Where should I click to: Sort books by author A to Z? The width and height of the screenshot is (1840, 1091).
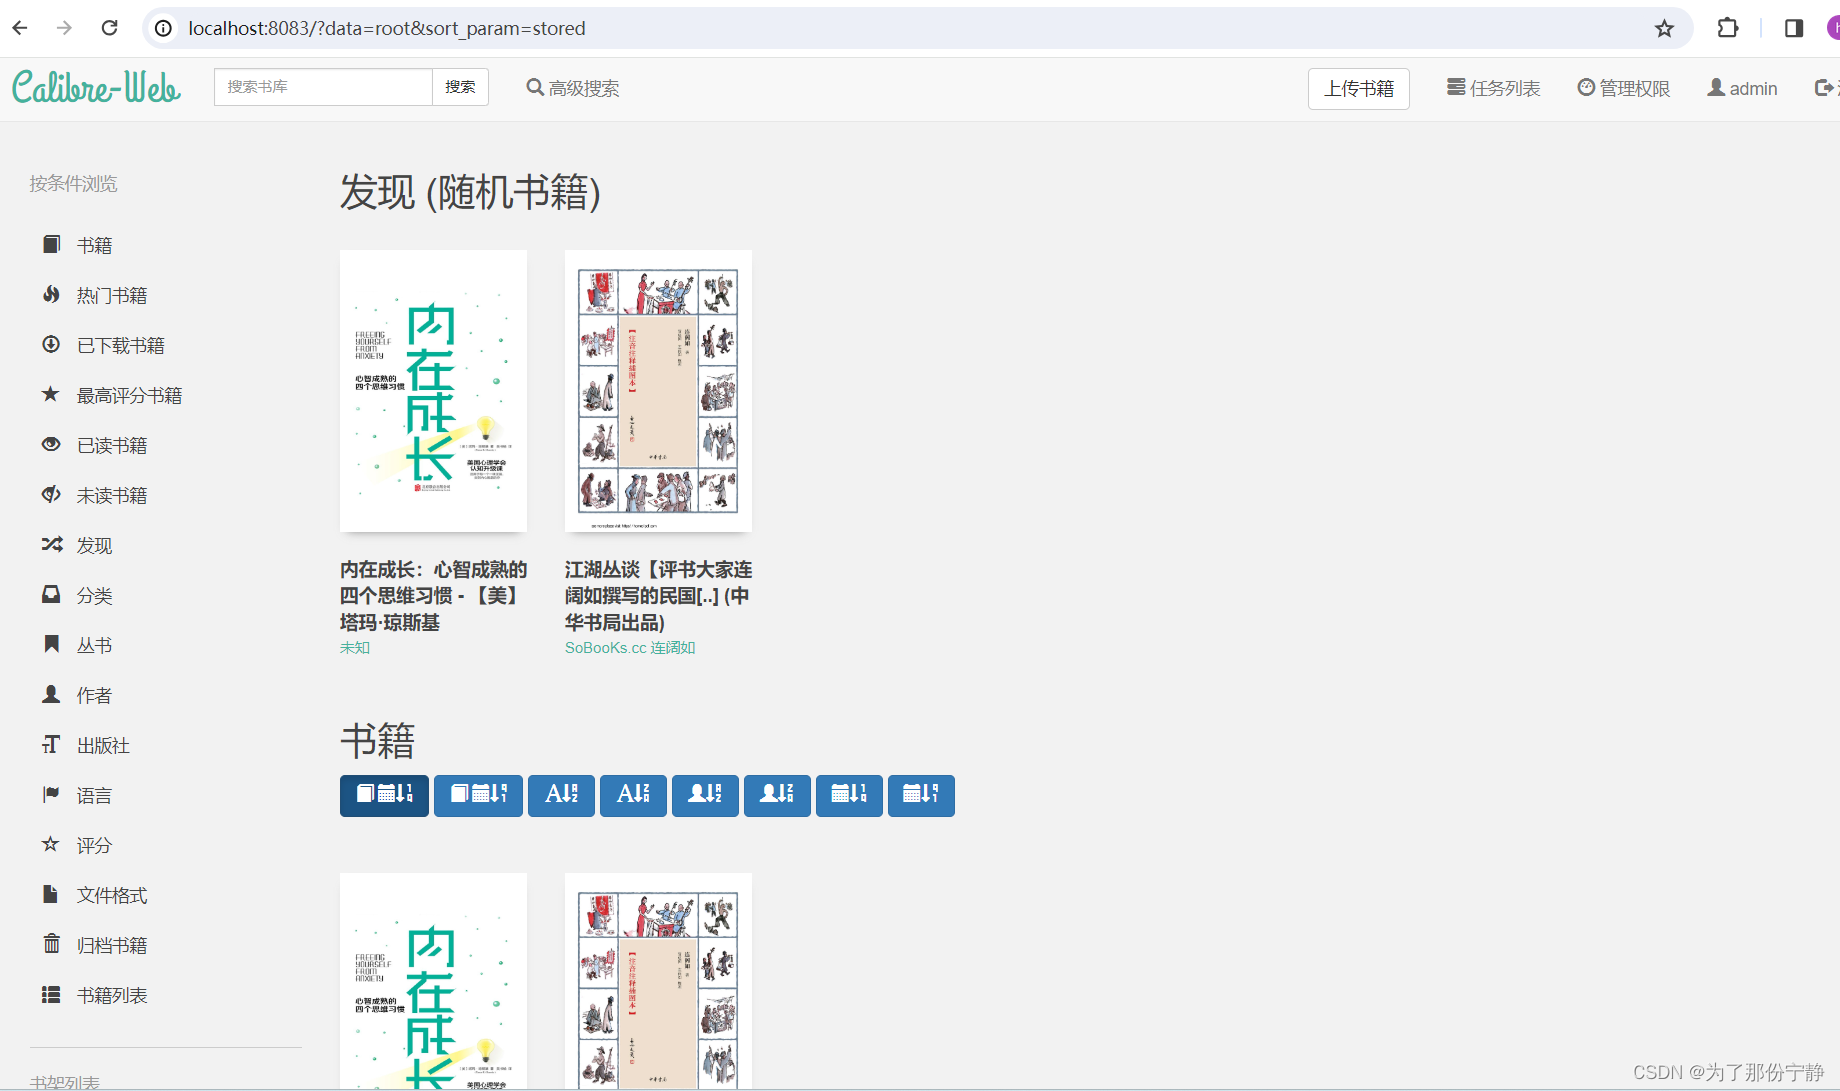705,795
